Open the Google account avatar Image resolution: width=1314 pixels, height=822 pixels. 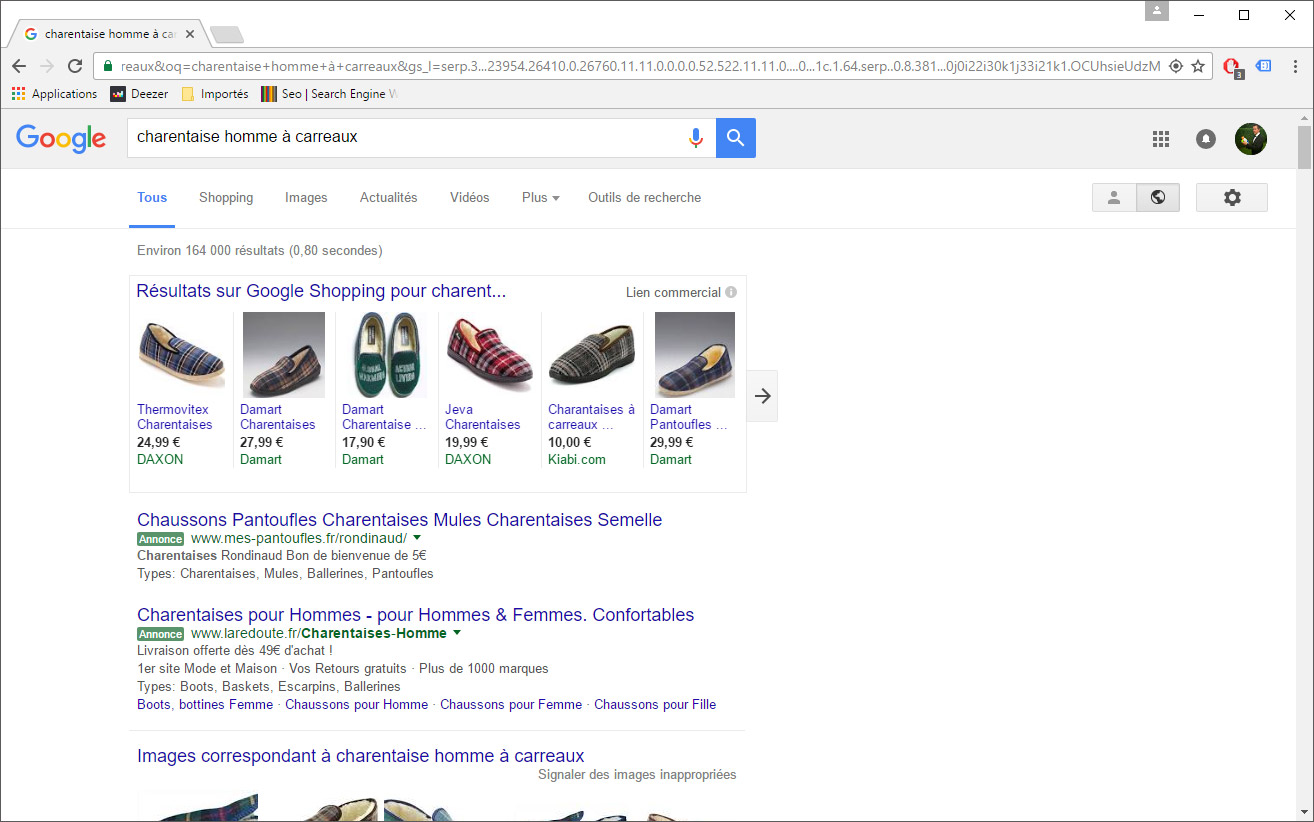coord(1251,139)
